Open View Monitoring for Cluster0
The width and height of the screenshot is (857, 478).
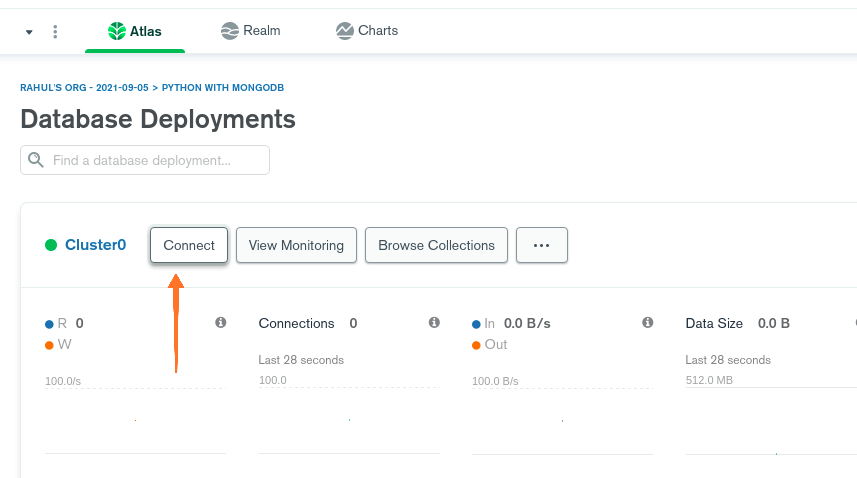coord(296,245)
